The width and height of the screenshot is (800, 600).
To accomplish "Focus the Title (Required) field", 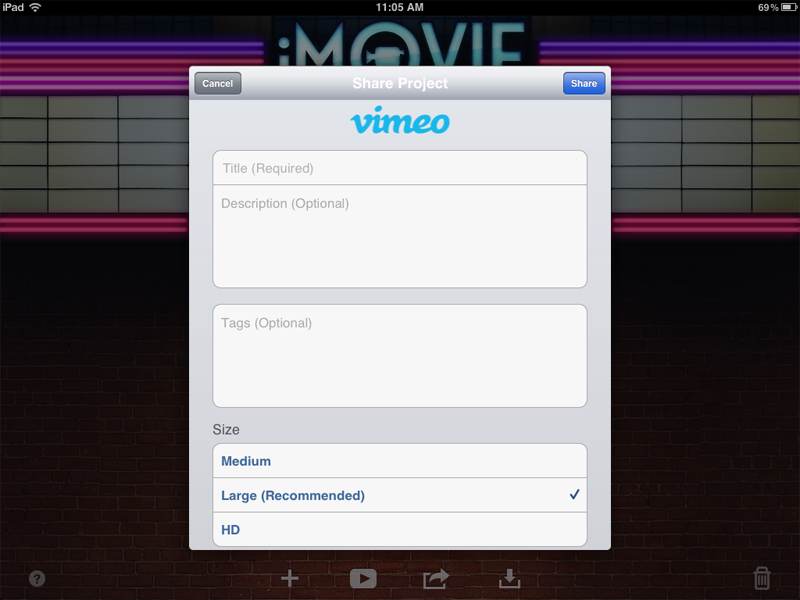I will point(400,168).
